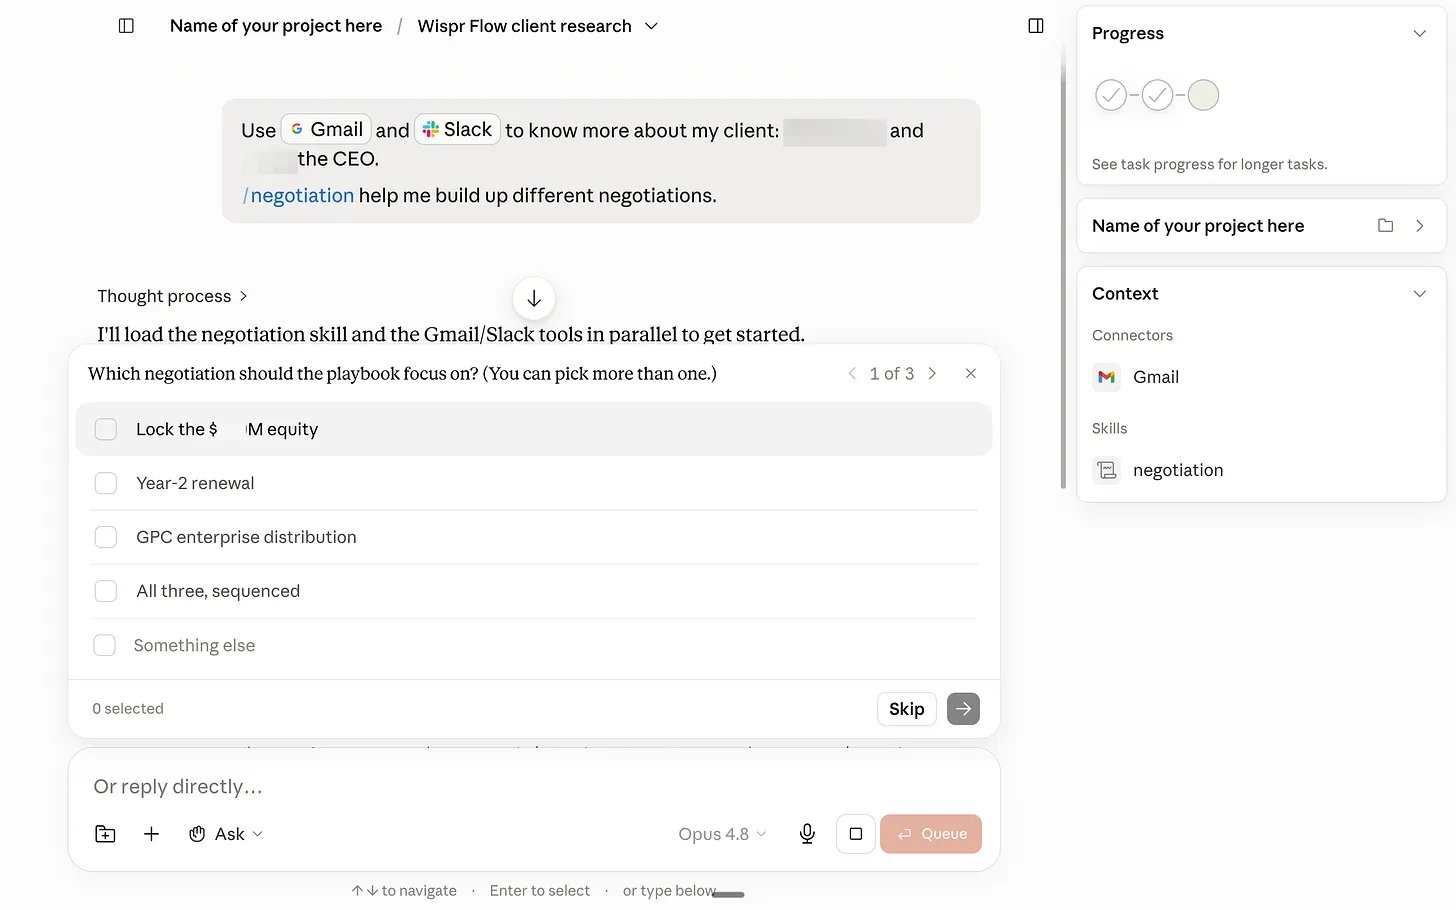1456x910 pixels.
Task: Start voice input with microphone icon
Action: click(807, 834)
